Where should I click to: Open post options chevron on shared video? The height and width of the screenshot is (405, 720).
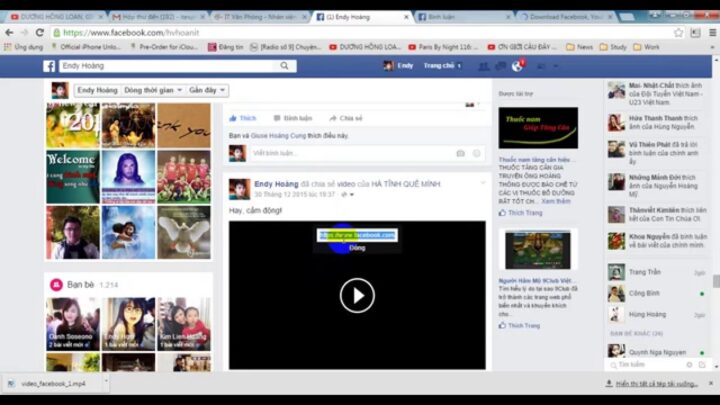pos(483,183)
